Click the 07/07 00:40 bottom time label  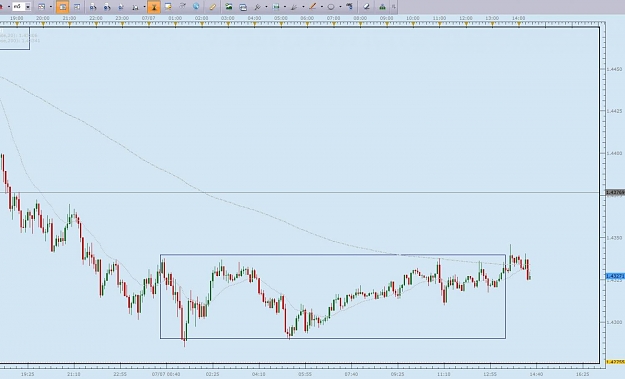tap(166, 374)
